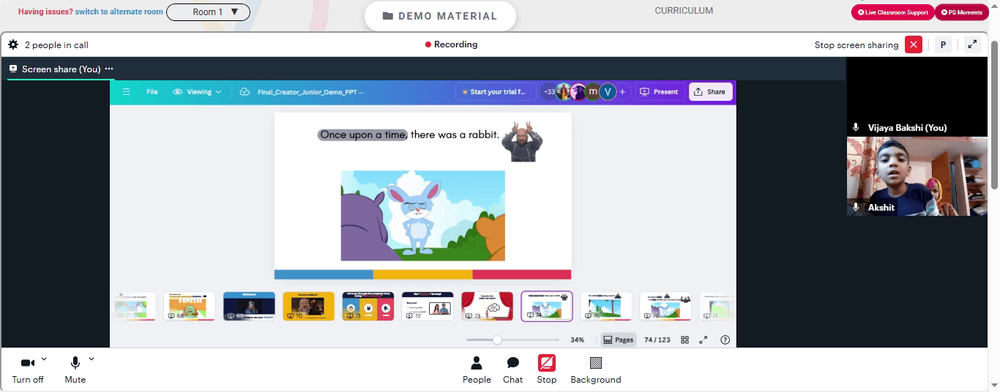Click the 34% zoom value
This screenshot has width=1000, height=392.
[577, 340]
